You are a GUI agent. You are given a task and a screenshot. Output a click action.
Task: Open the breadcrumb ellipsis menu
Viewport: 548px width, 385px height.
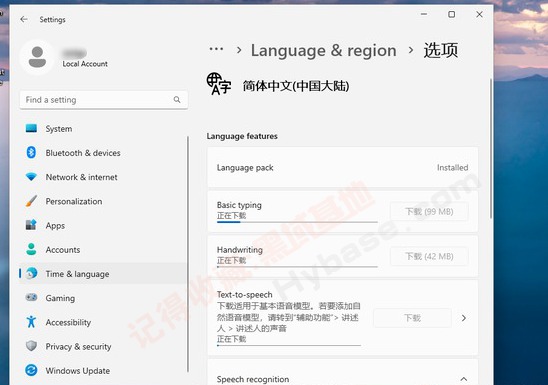tap(216, 49)
